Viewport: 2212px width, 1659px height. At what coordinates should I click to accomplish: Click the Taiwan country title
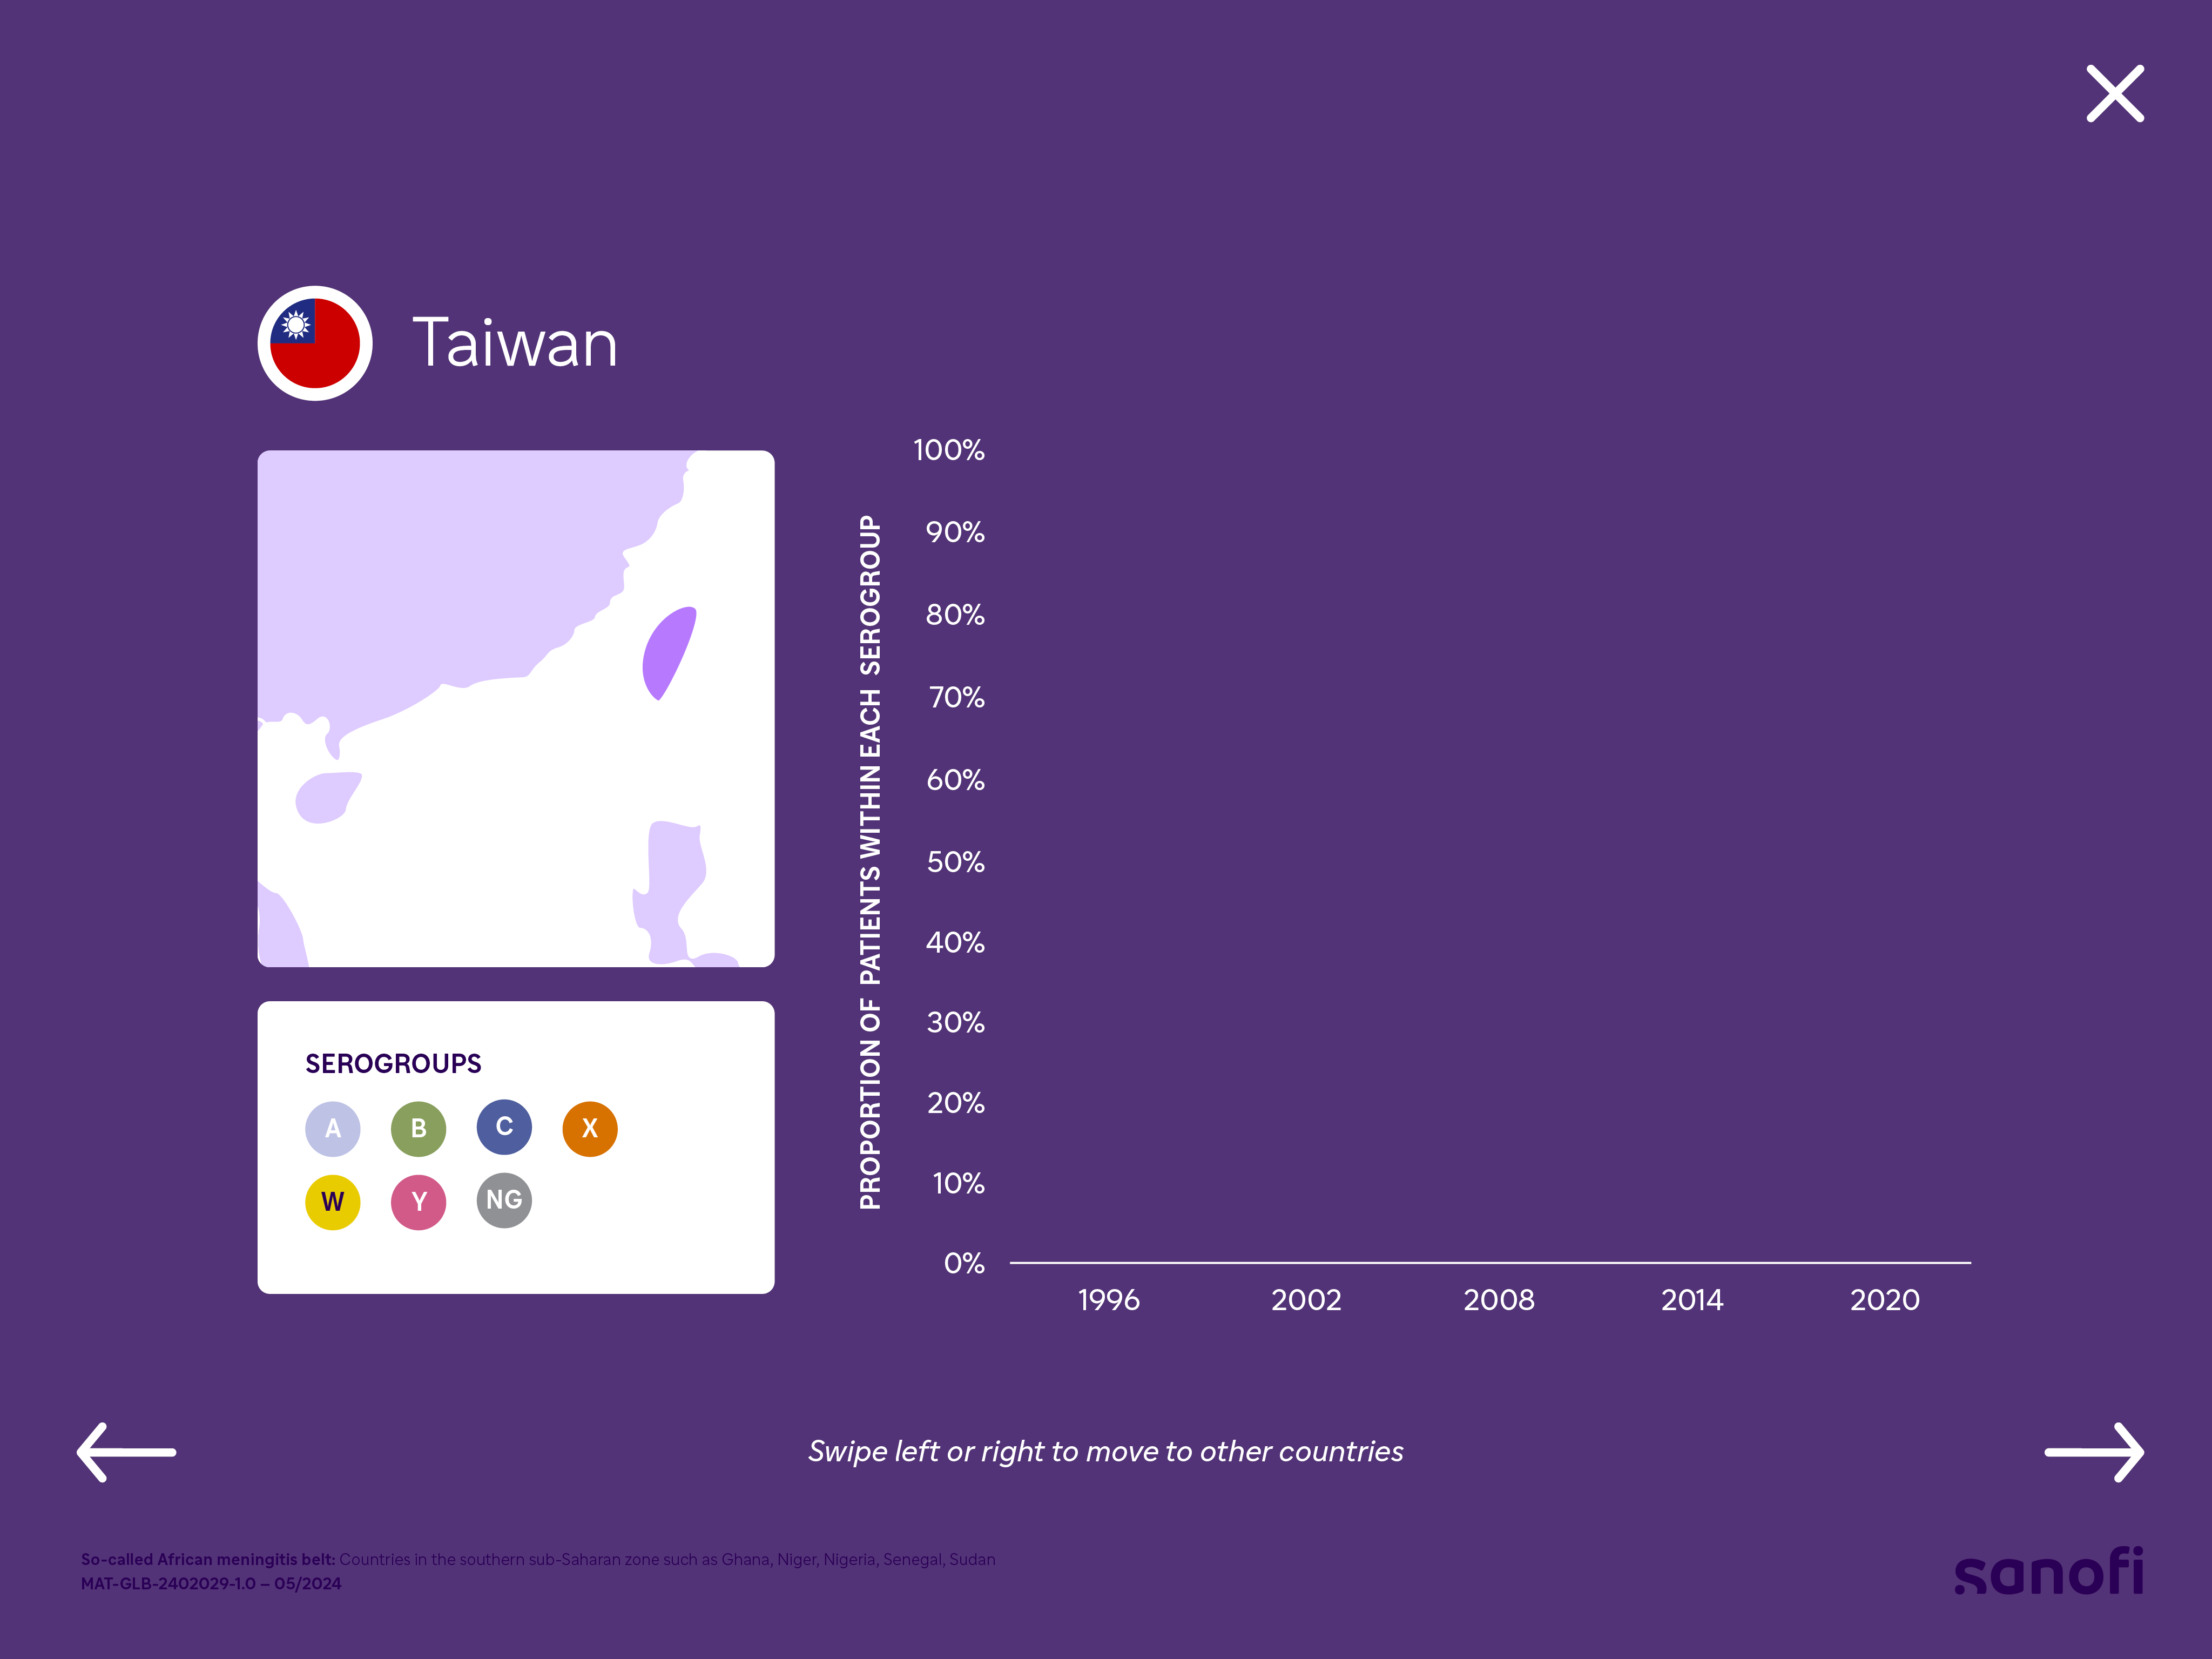(x=515, y=343)
